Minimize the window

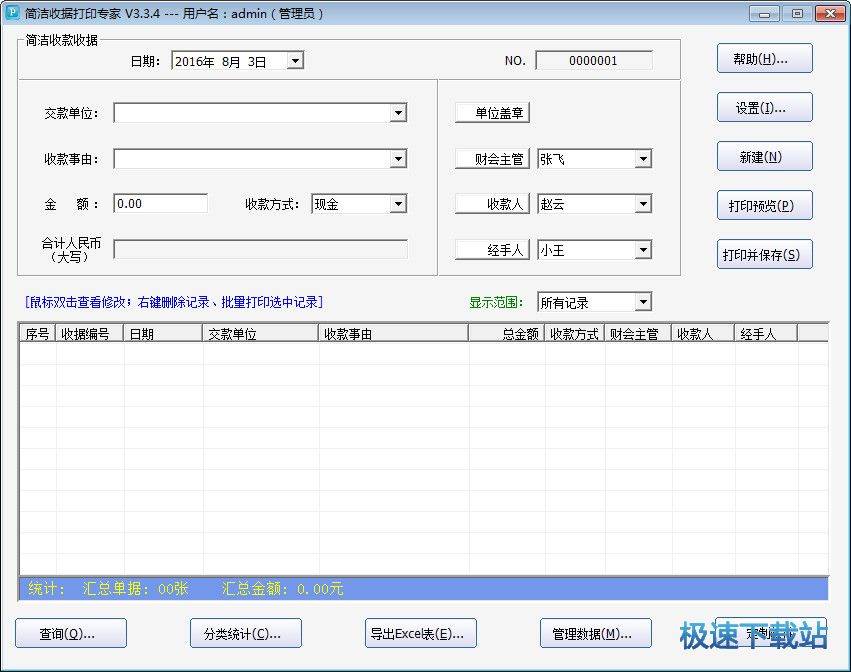coord(764,14)
